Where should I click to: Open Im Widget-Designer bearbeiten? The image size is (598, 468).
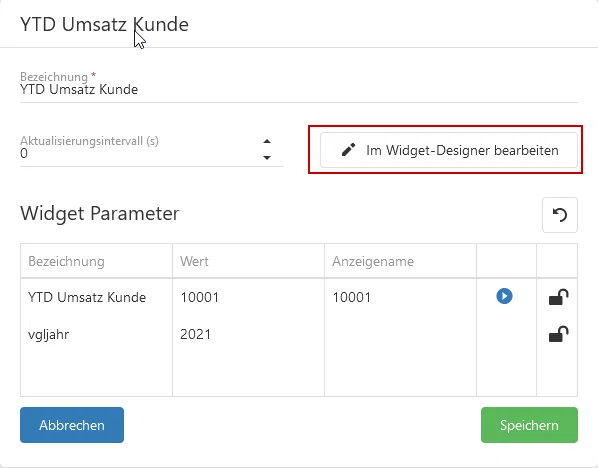click(x=449, y=150)
